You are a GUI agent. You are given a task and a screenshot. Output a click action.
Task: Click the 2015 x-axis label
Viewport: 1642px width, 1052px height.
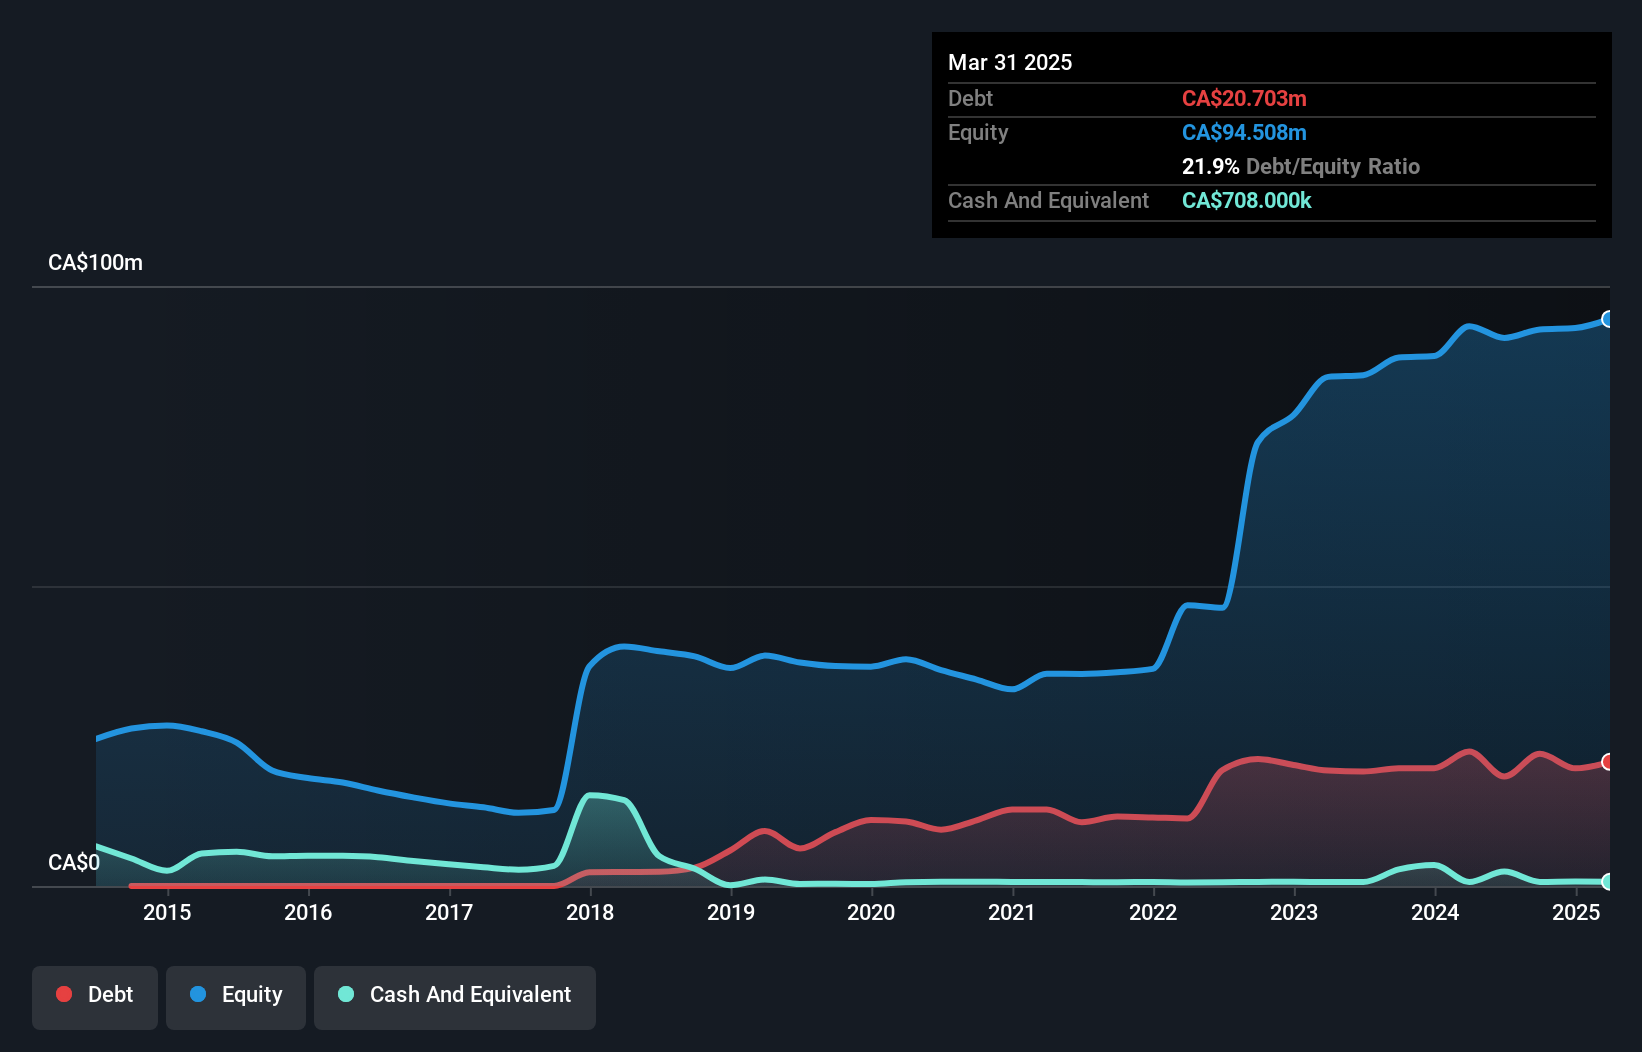(x=167, y=912)
